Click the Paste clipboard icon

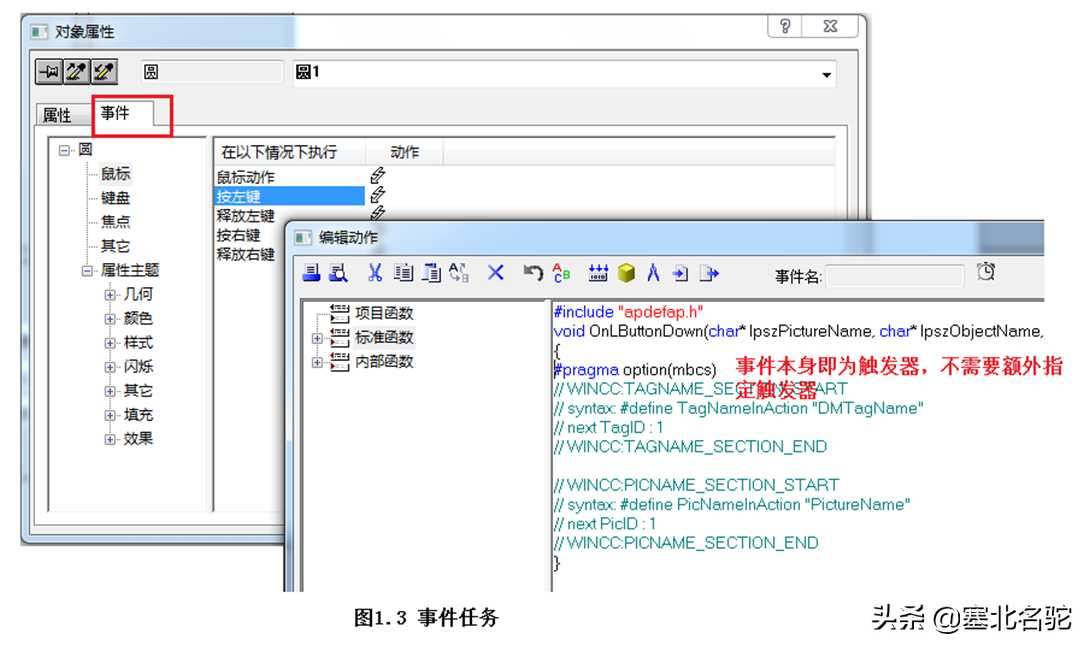(431, 273)
